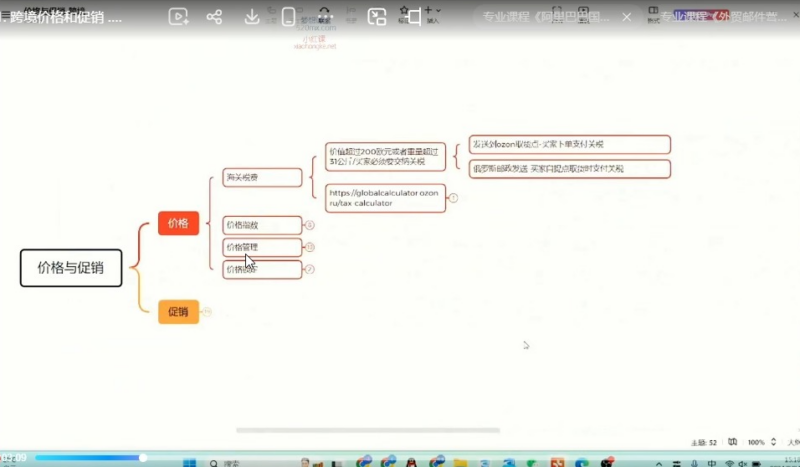Click the mobile phone icon in the top bar
The width and height of the screenshot is (800, 467).
(x=288, y=17)
